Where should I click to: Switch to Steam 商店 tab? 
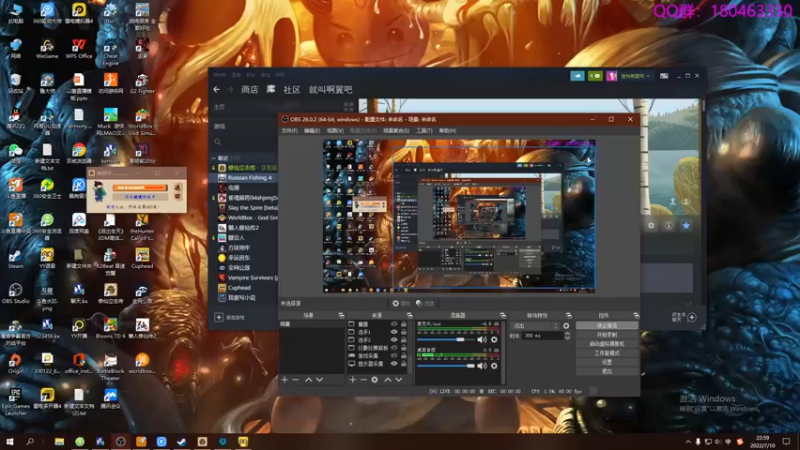[249, 89]
